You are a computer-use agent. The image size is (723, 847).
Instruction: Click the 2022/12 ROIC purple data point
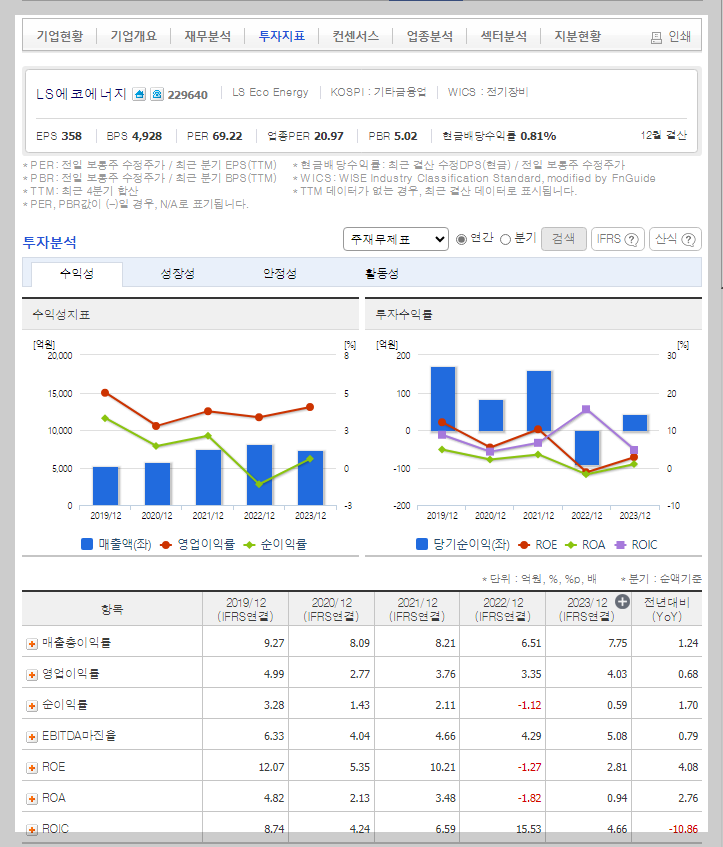586,409
